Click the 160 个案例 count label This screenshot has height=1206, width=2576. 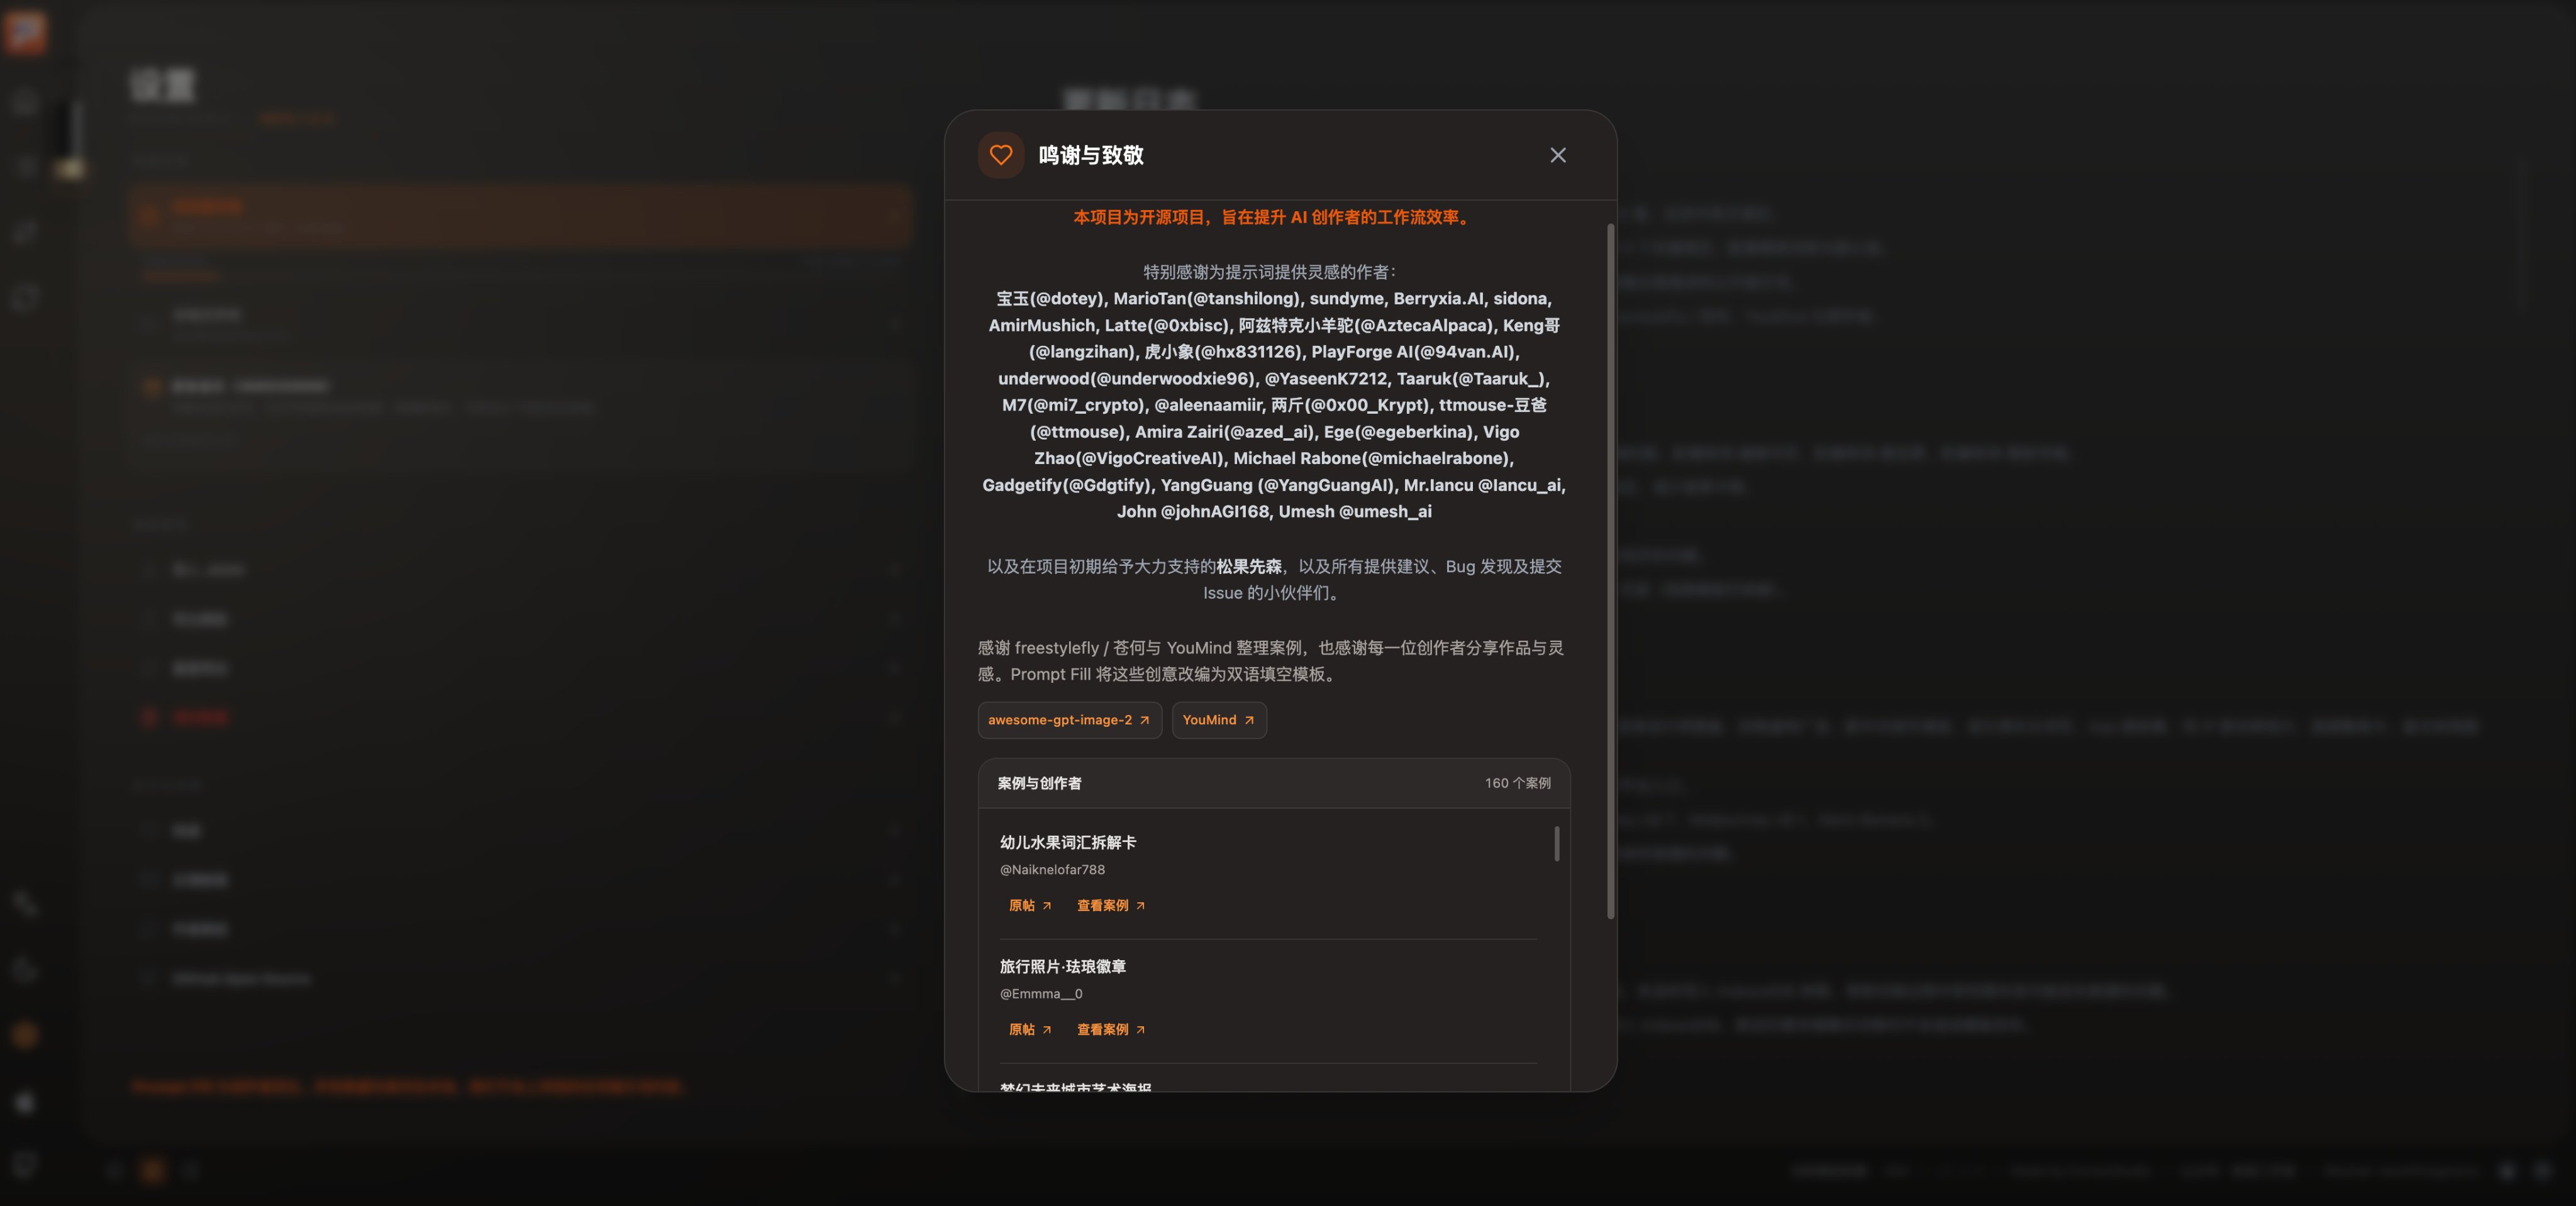pos(1517,783)
